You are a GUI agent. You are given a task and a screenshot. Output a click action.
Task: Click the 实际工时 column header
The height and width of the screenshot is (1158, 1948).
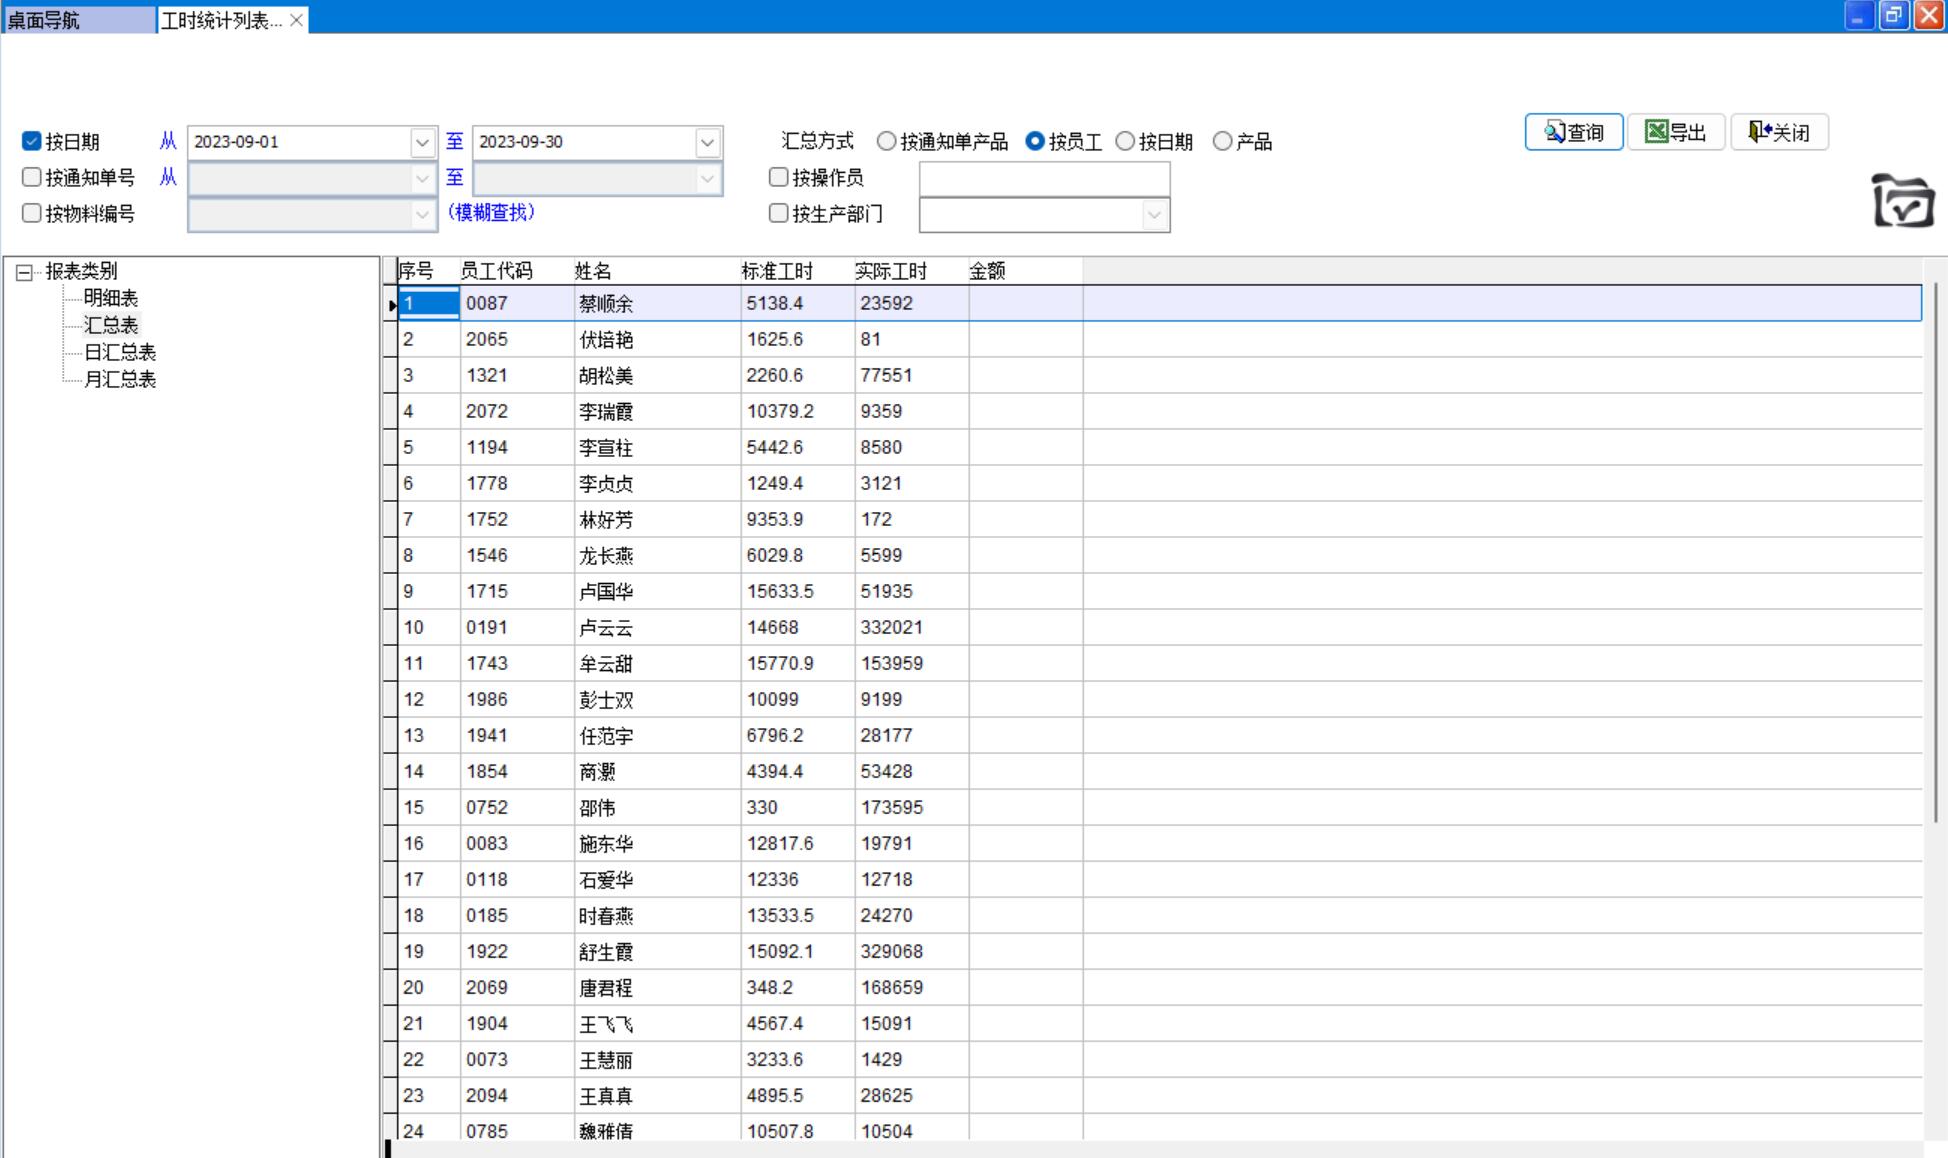(890, 271)
